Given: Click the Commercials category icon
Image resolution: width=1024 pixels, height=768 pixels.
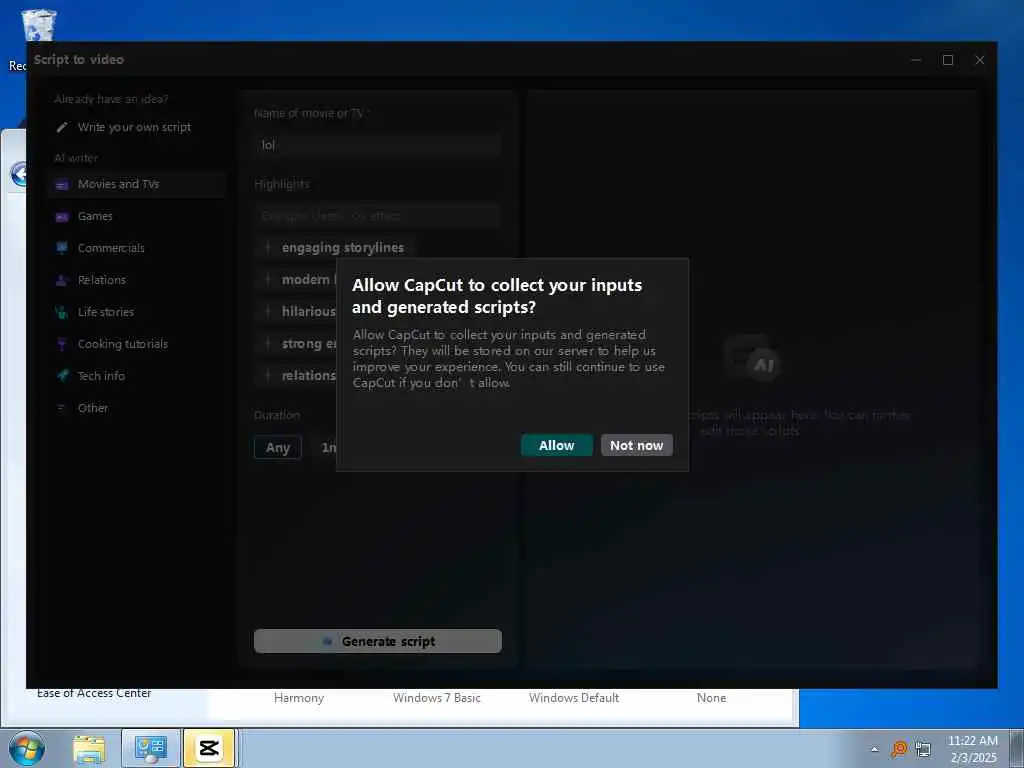Looking at the screenshot, I should [x=62, y=248].
